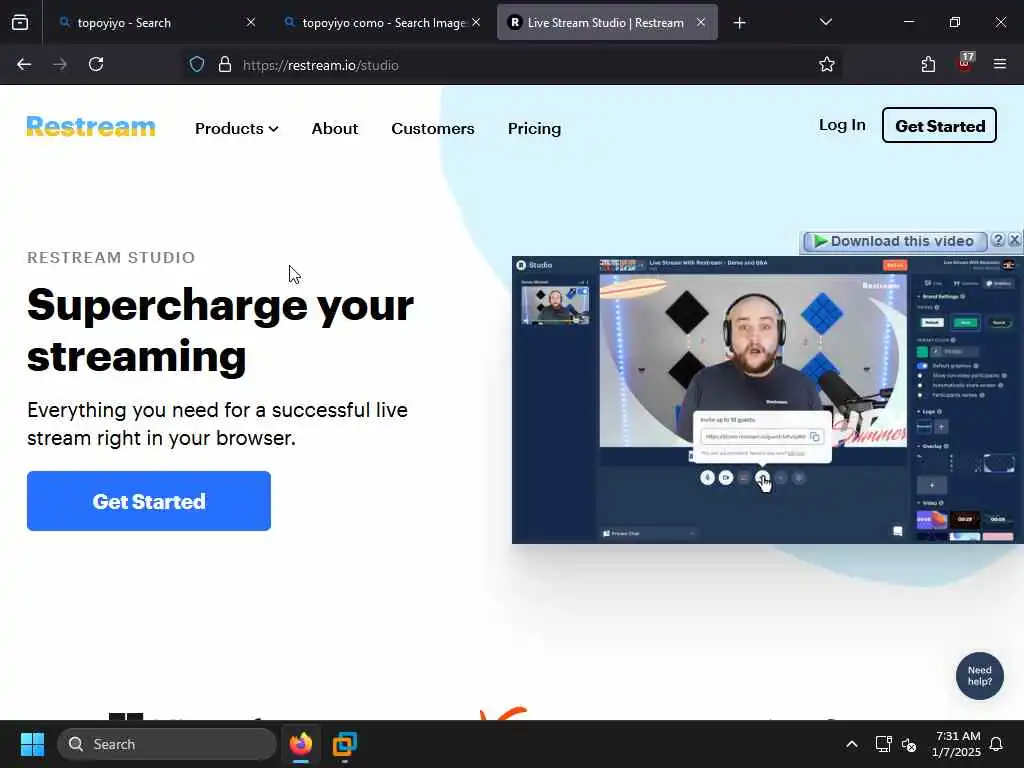This screenshot has width=1024, height=768.
Task: Close the Download this video overlay
Action: point(1014,240)
